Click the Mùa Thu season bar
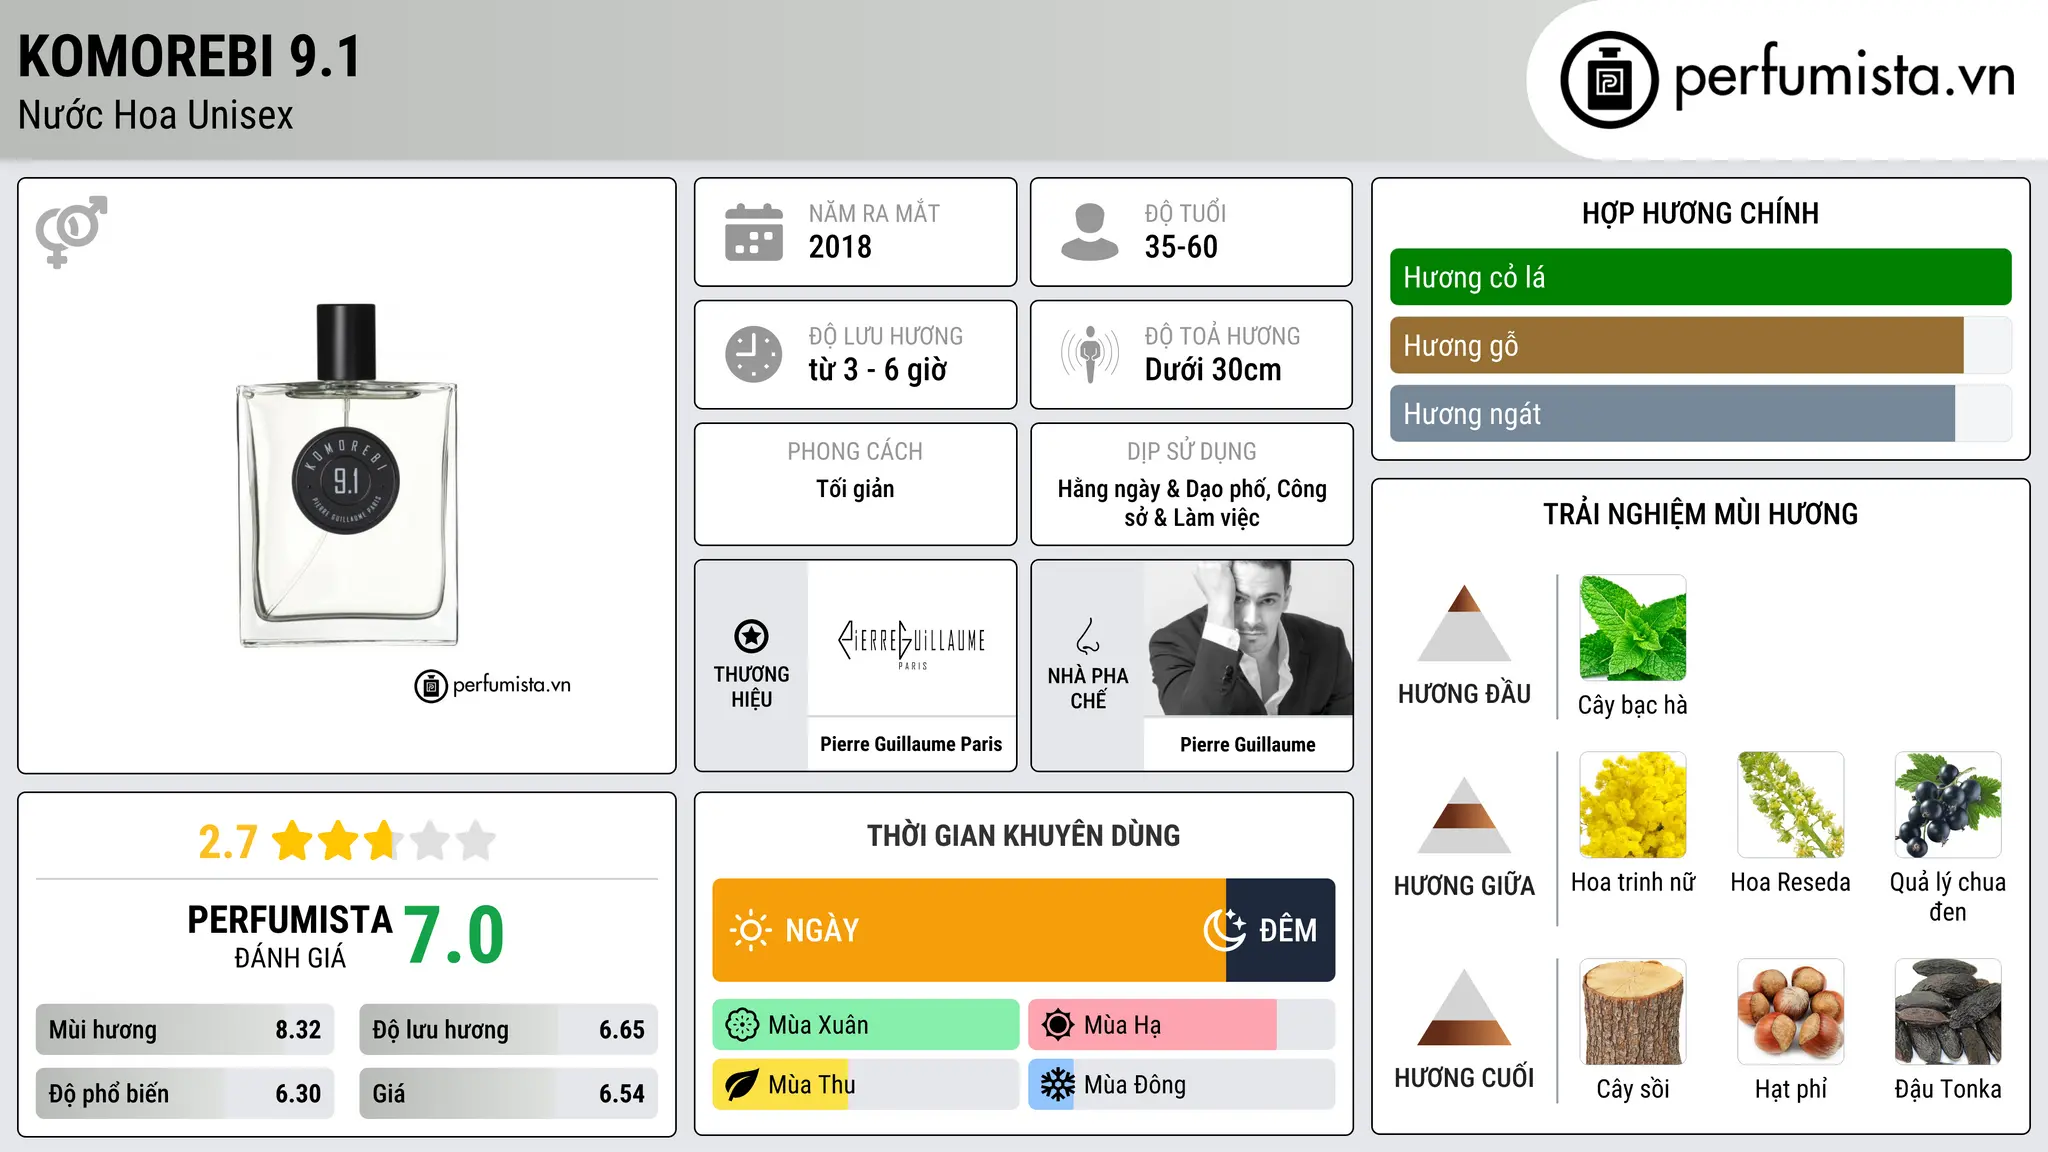The height and width of the screenshot is (1152, 2048). tap(866, 1085)
